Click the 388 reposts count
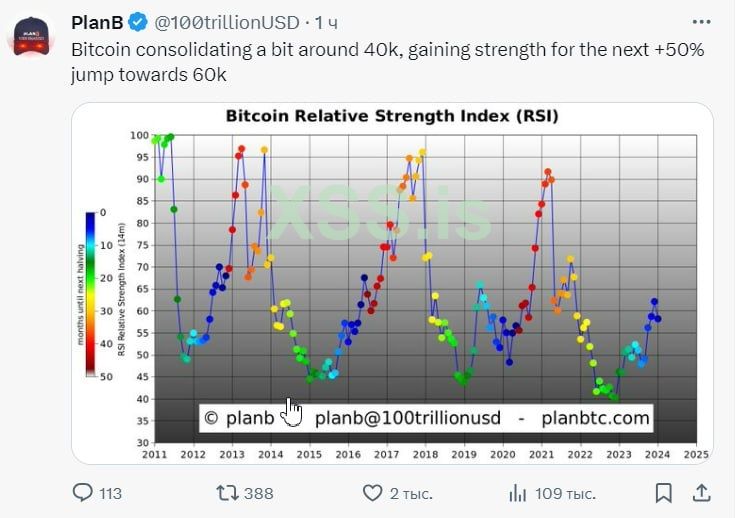The image size is (756, 518). [258, 493]
